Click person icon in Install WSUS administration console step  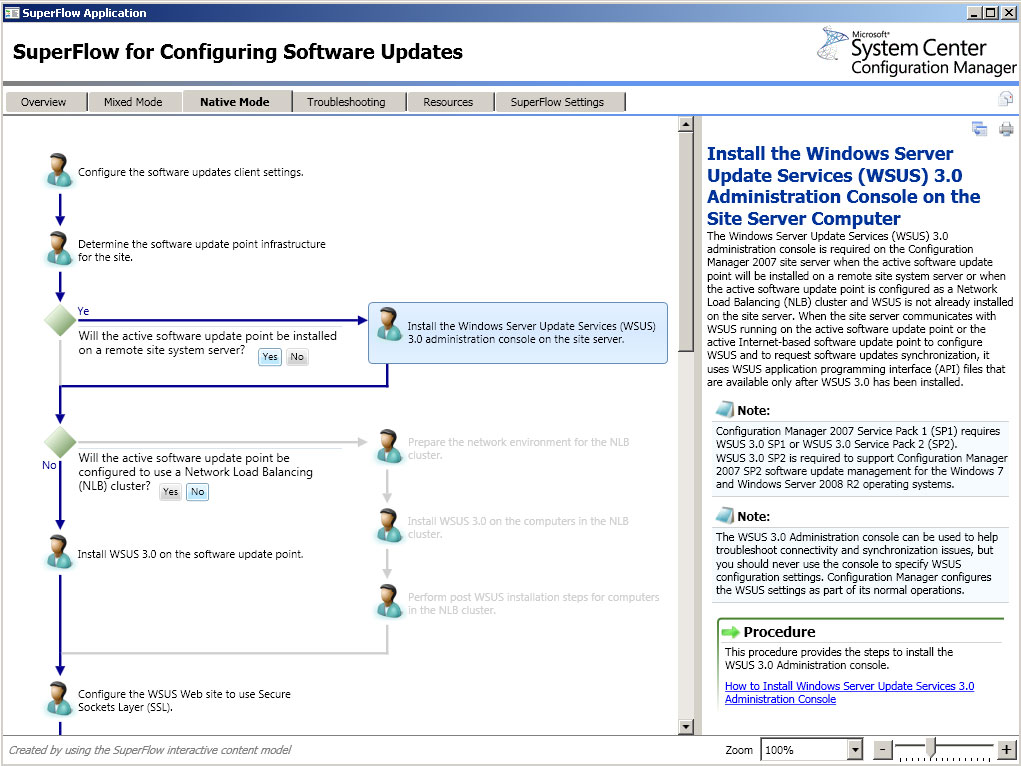click(389, 324)
